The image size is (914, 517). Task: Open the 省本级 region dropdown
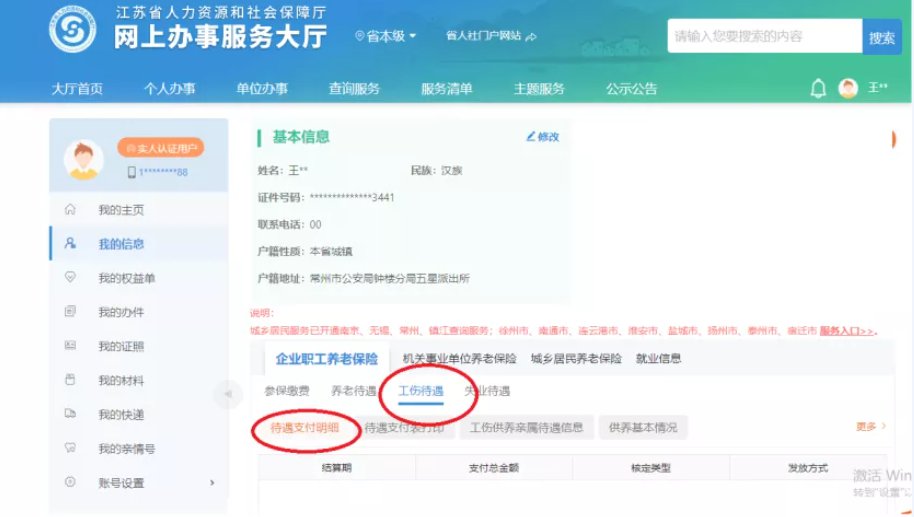tap(386, 36)
